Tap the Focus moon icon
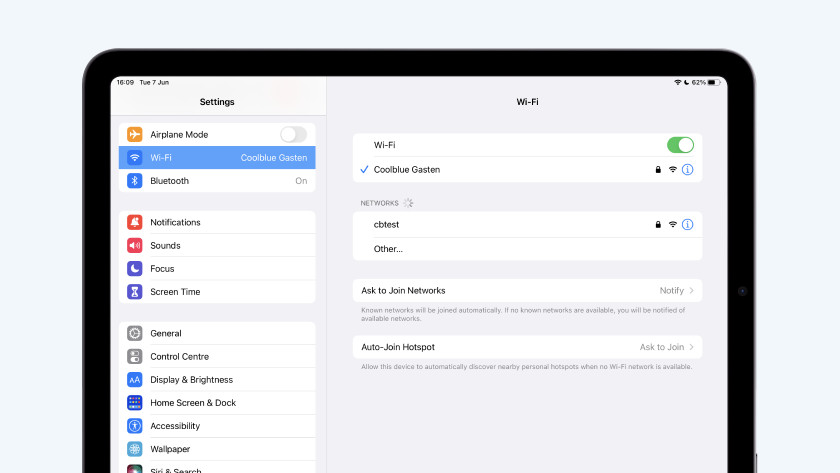 coord(135,268)
